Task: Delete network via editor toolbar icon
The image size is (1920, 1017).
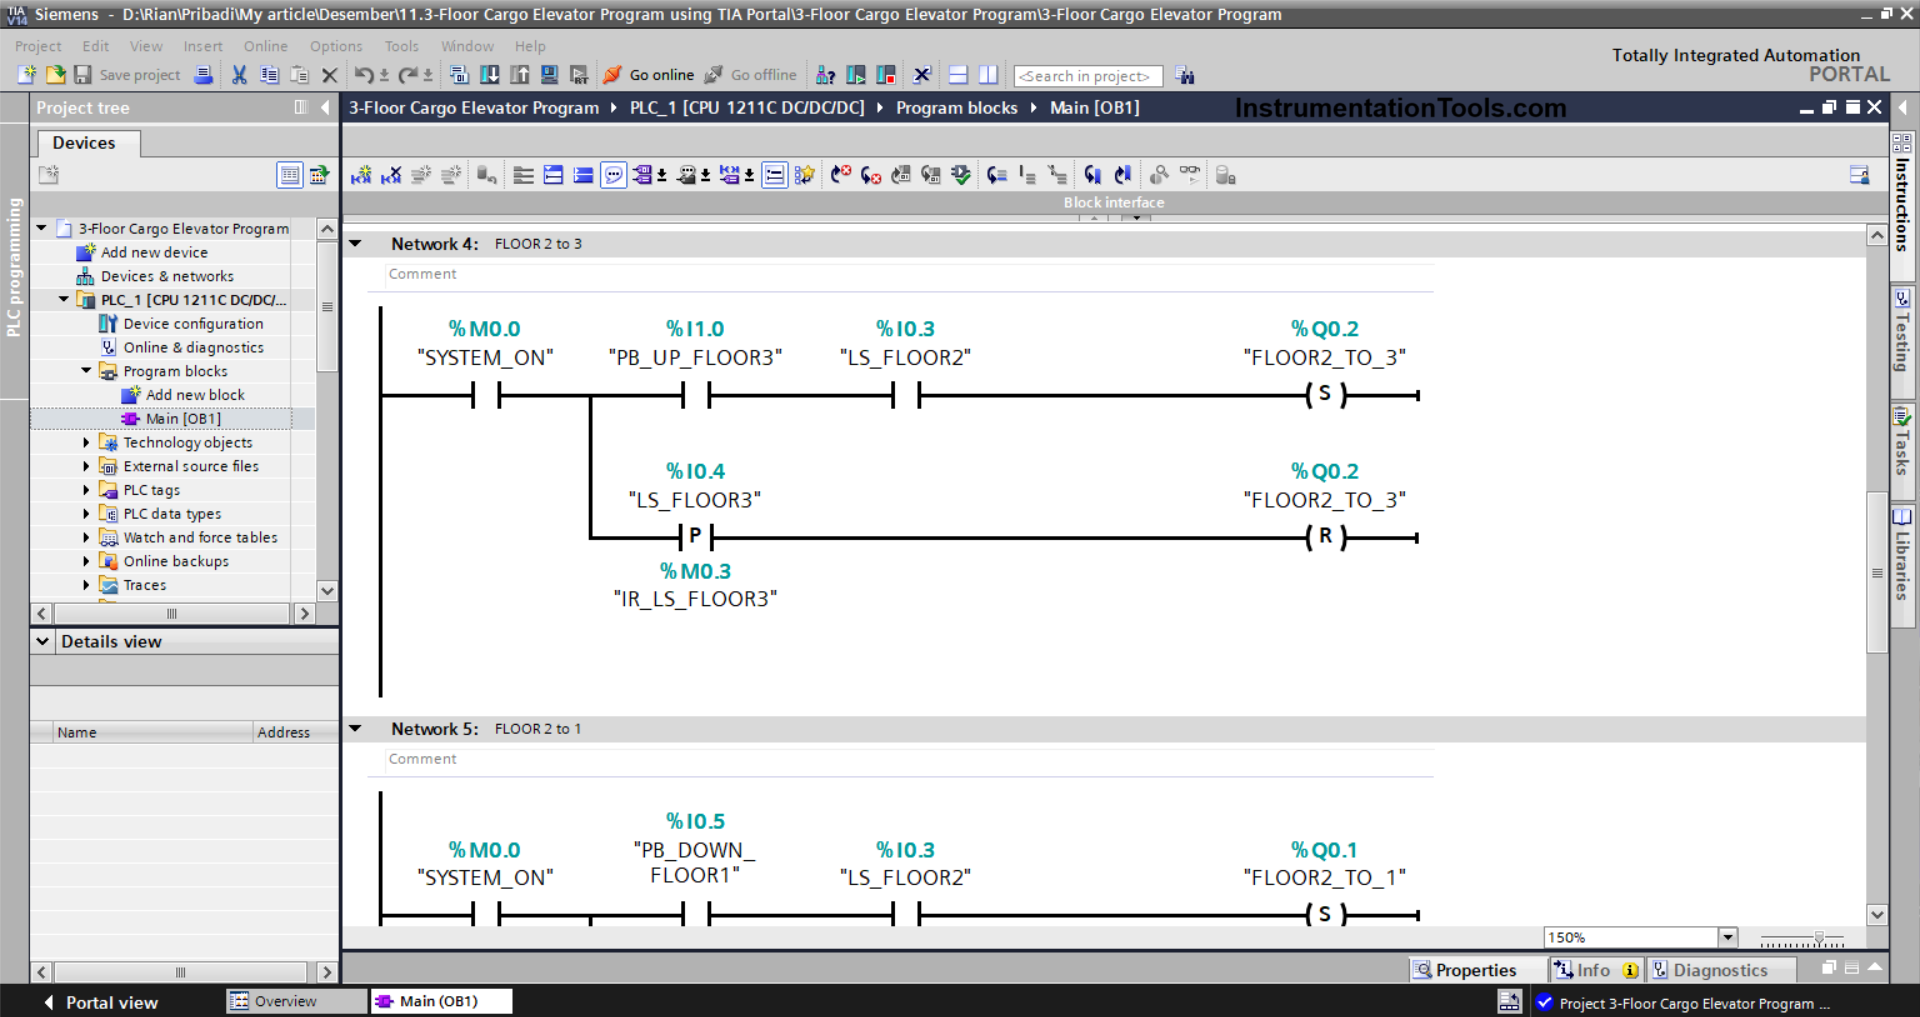Action: coord(391,175)
